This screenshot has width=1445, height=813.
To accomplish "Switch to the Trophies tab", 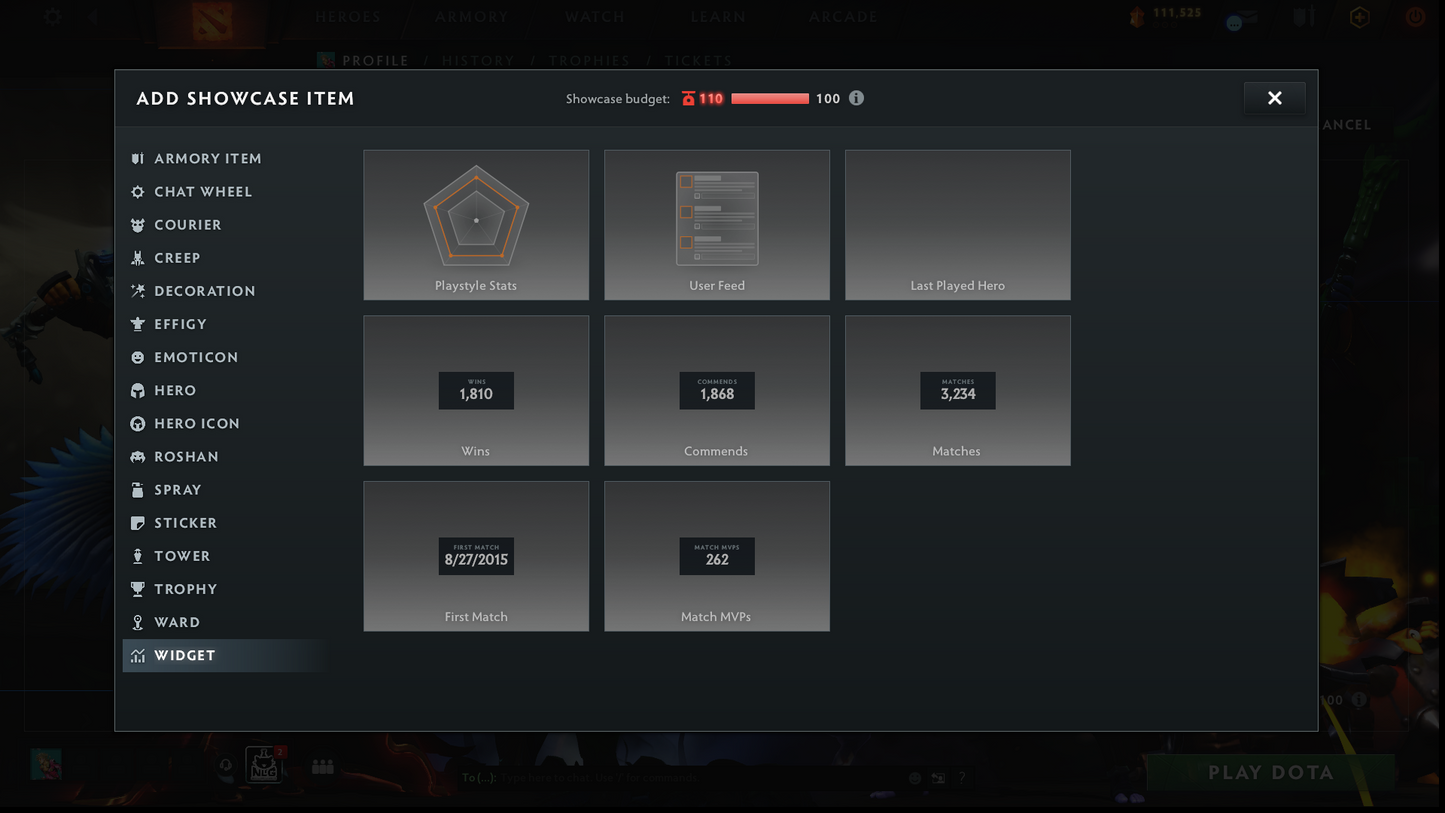I will pyautogui.click(x=590, y=60).
